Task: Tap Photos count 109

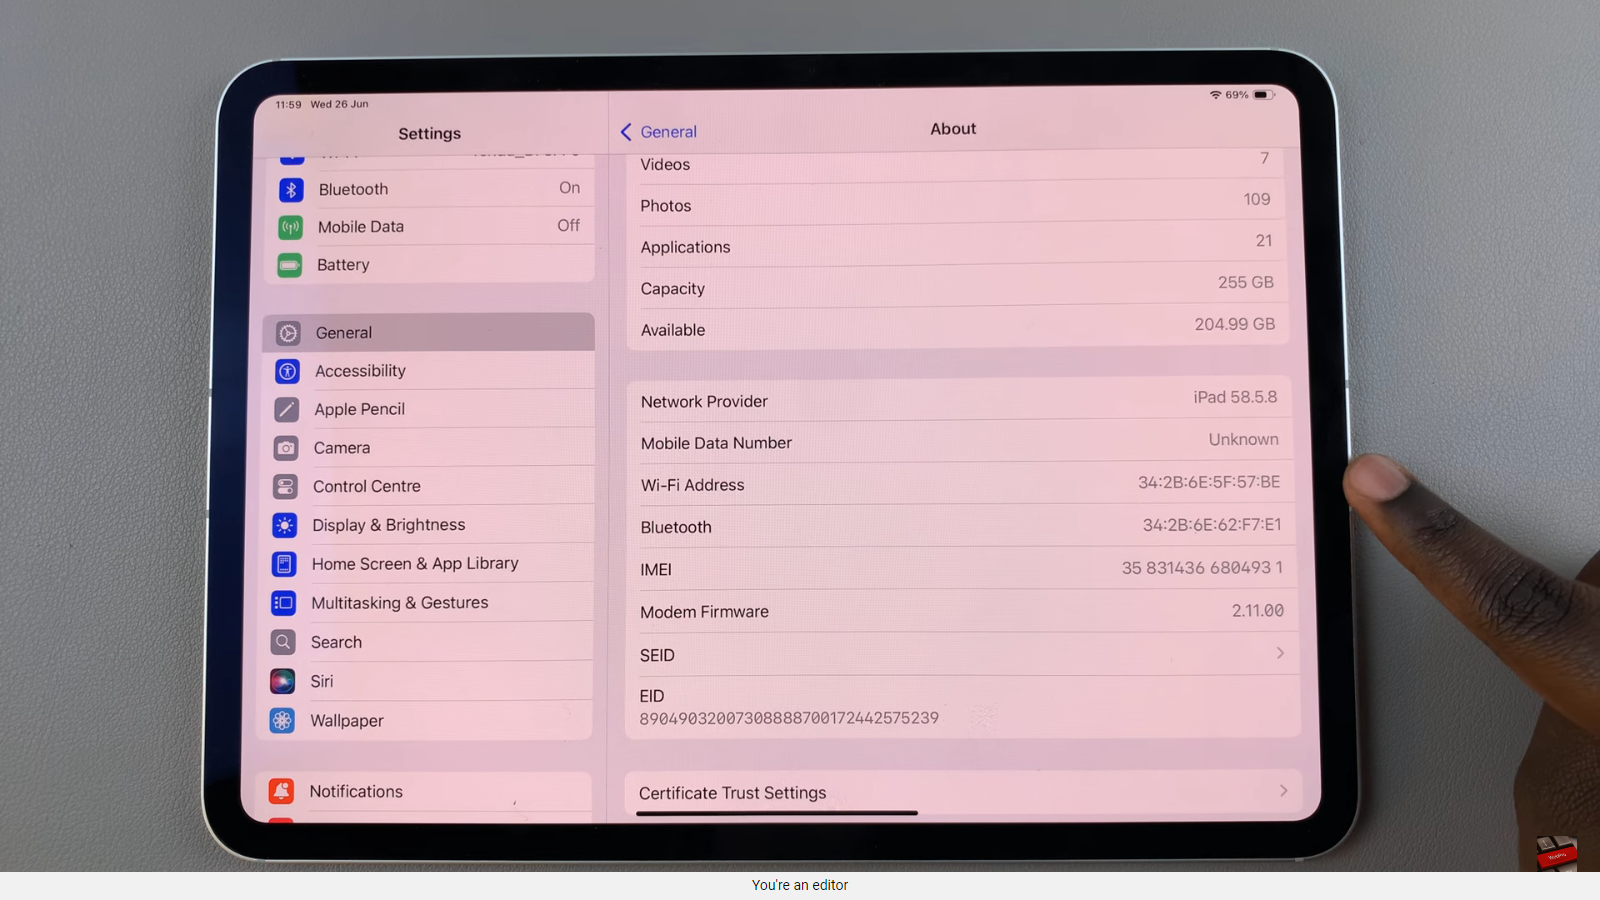Action: pos(1257,200)
